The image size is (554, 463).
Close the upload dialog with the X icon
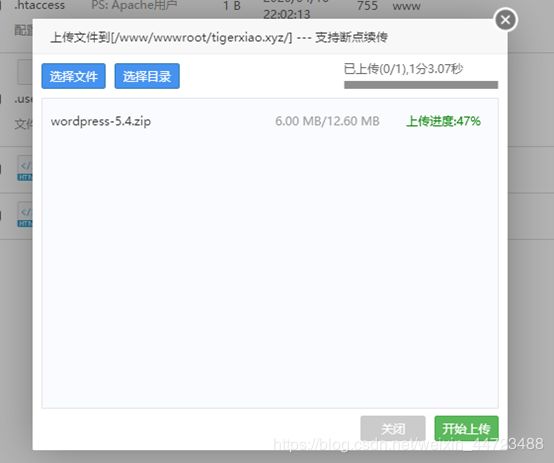tap(506, 20)
